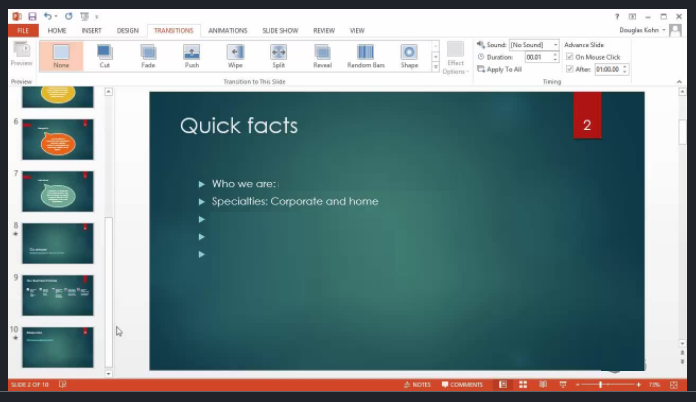Open the Sound dropdown list

[555, 45]
